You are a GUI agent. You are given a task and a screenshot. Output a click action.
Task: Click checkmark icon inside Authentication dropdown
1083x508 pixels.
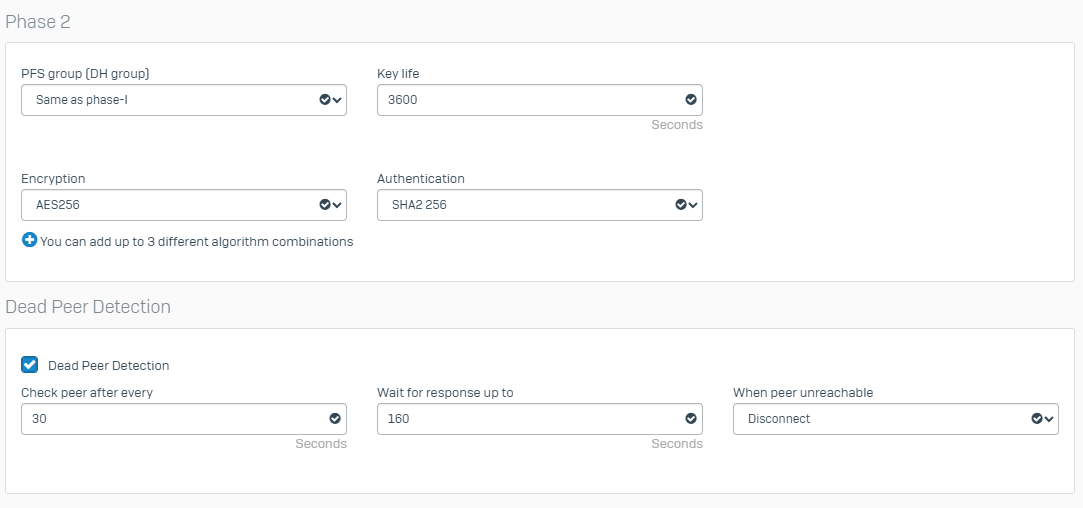click(x=680, y=204)
